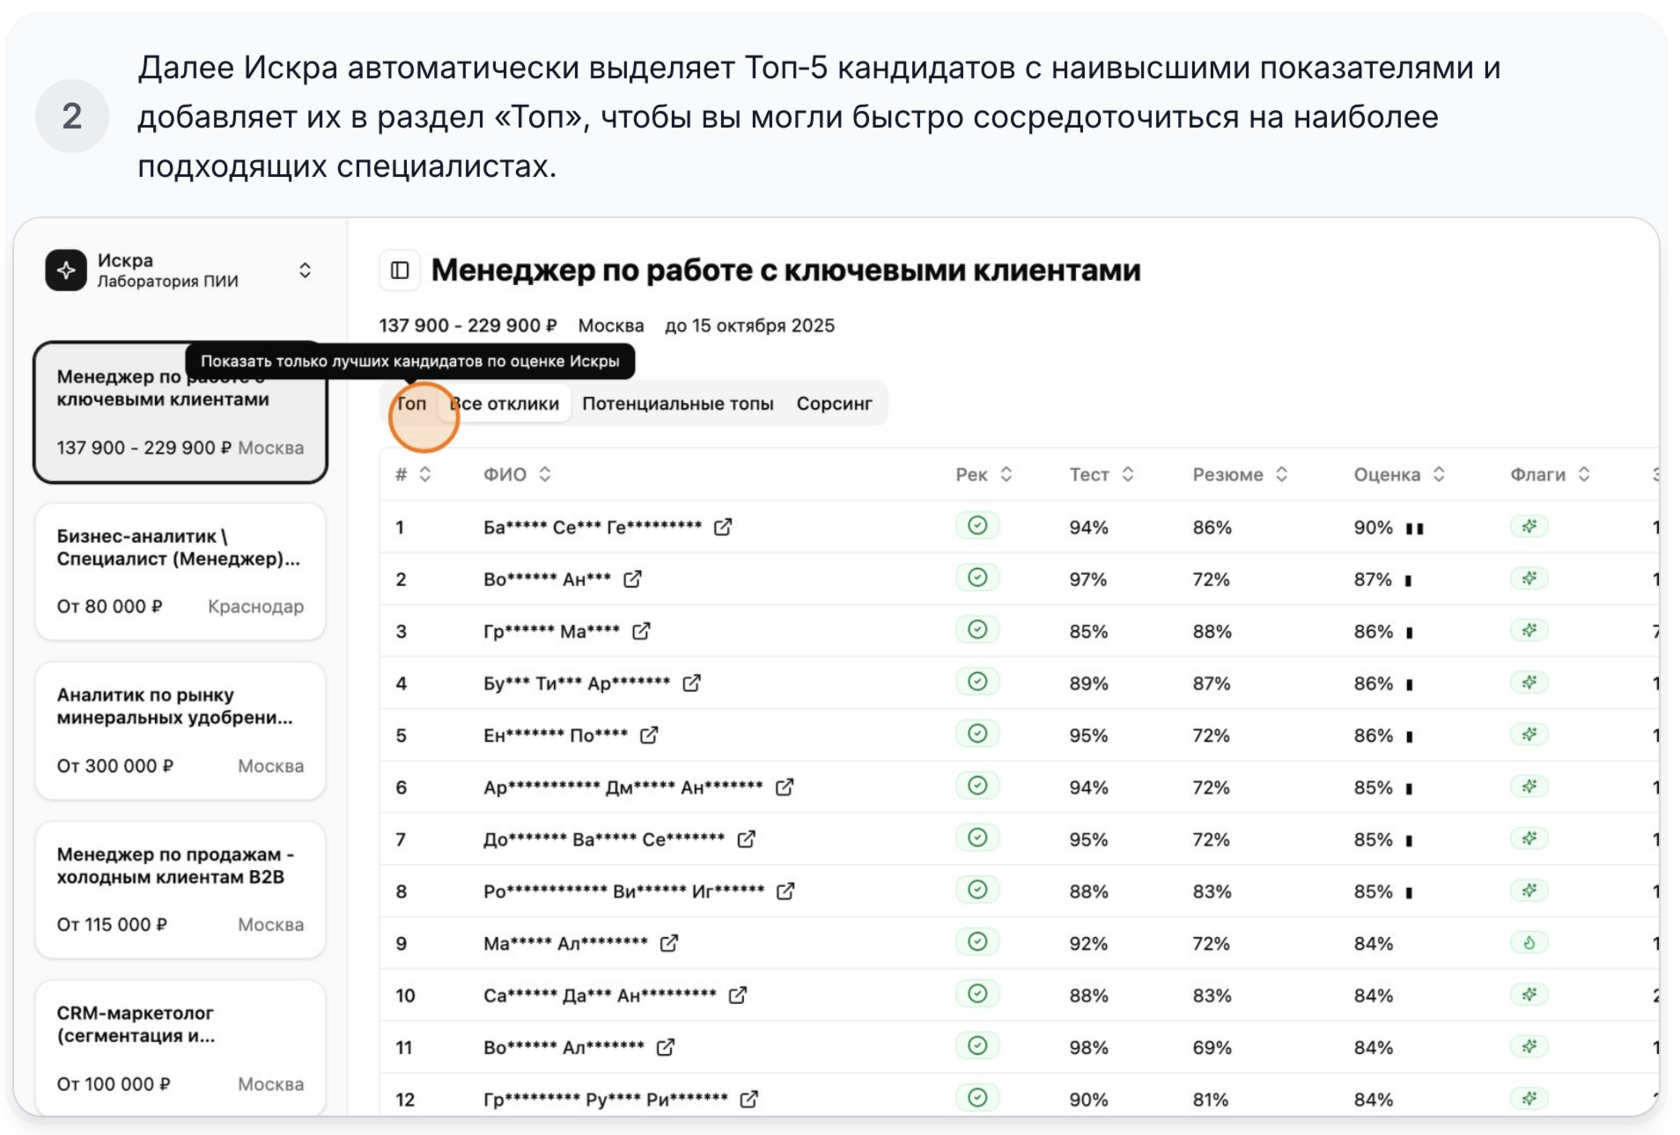
Task: Open the external profile link for Ба***** Се***
Action: [x=723, y=527]
